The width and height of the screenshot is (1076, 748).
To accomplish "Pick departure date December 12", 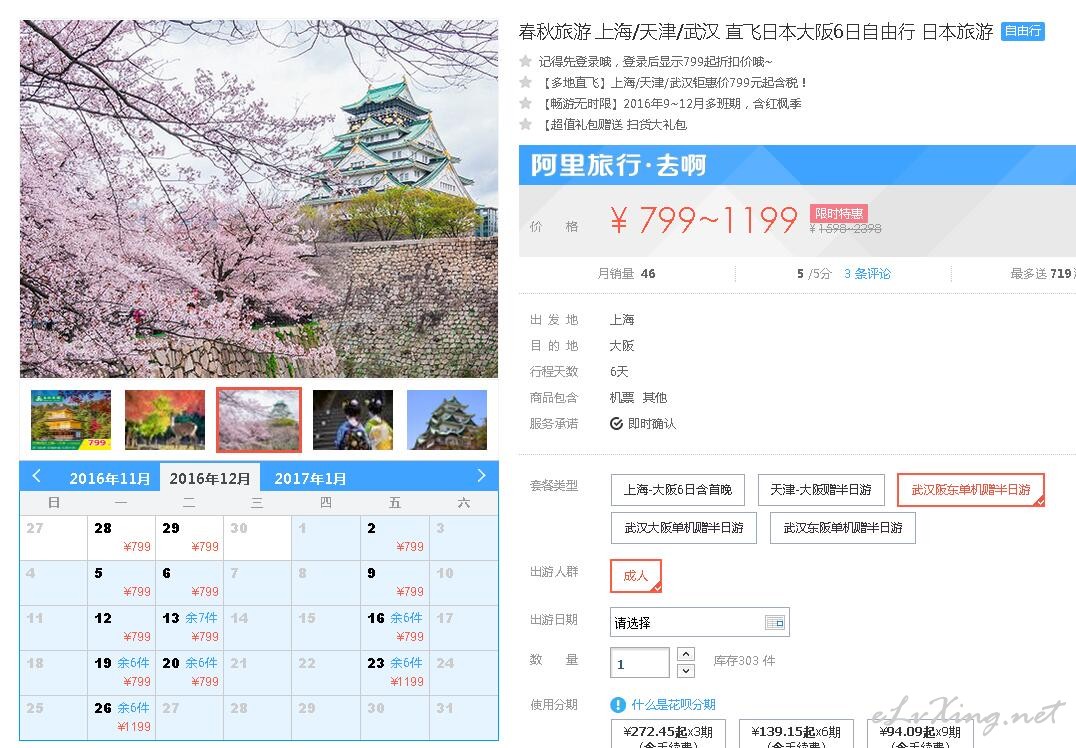I will coord(121,628).
